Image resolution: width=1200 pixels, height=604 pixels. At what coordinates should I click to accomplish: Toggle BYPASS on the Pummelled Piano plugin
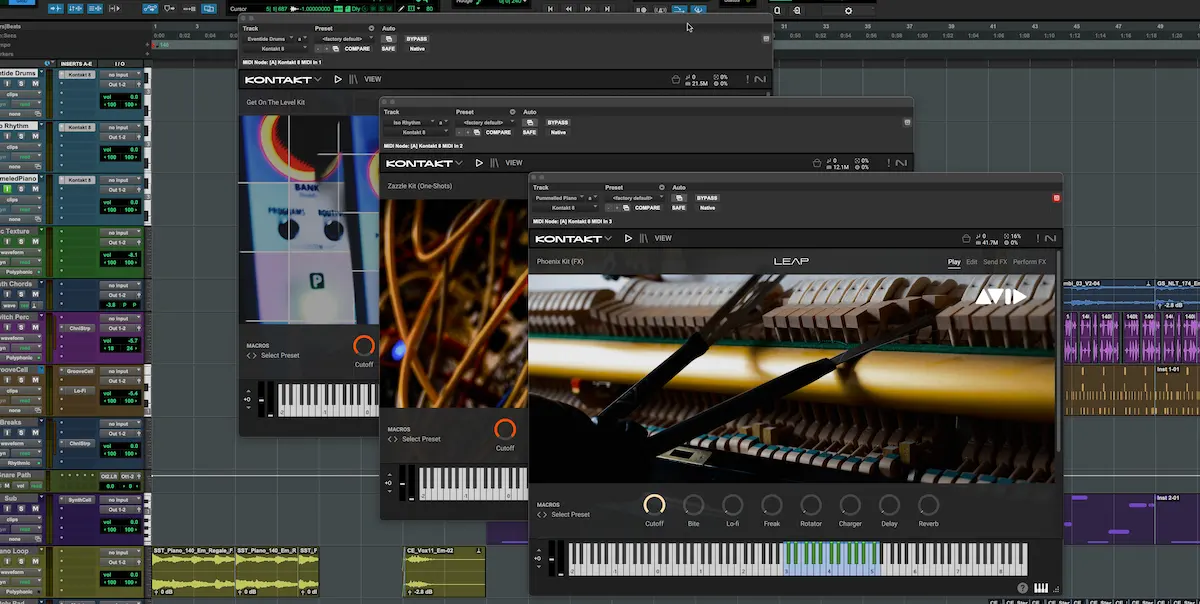[x=707, y=198]
